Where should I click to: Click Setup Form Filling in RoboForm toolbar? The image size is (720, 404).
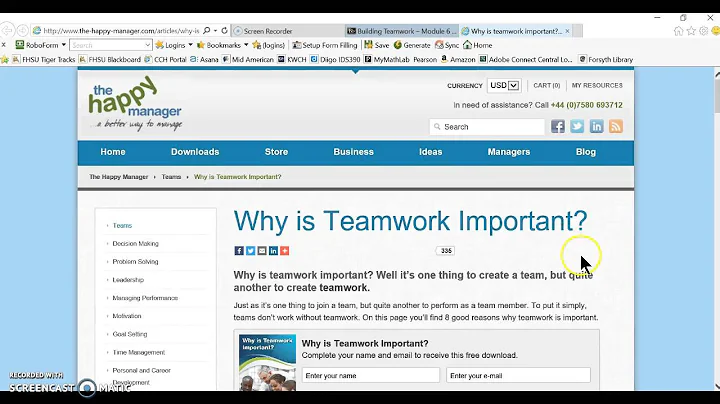point(325,45)
